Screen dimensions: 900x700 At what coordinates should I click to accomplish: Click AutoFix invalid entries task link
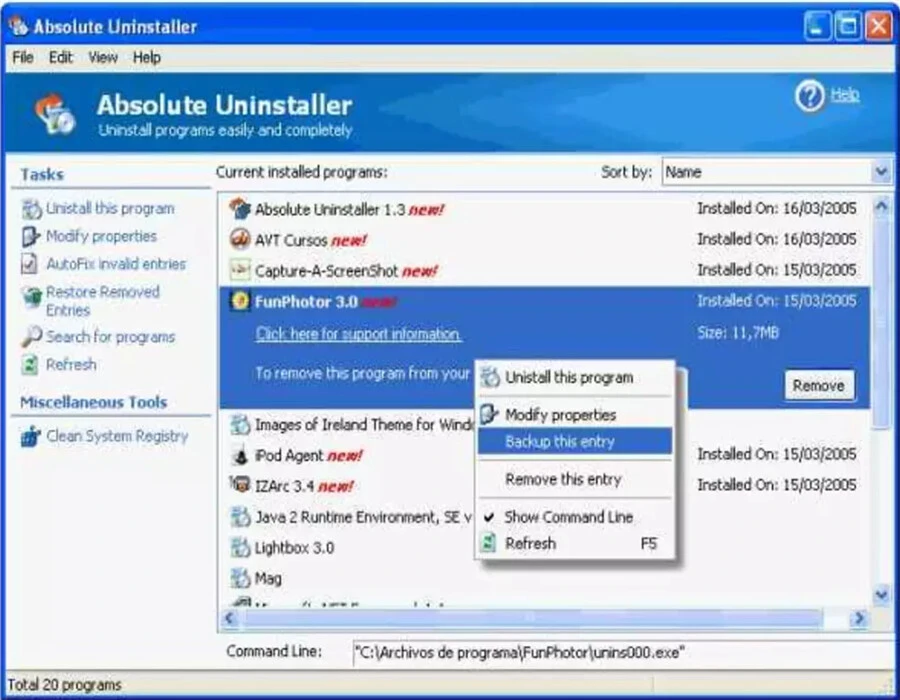(x=116, y=264)
